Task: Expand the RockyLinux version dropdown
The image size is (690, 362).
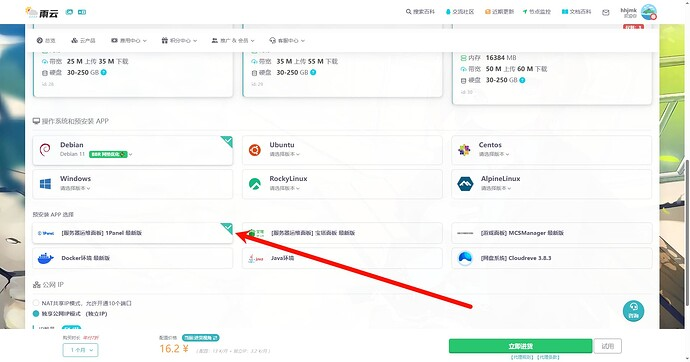Action: click(284, 188)
